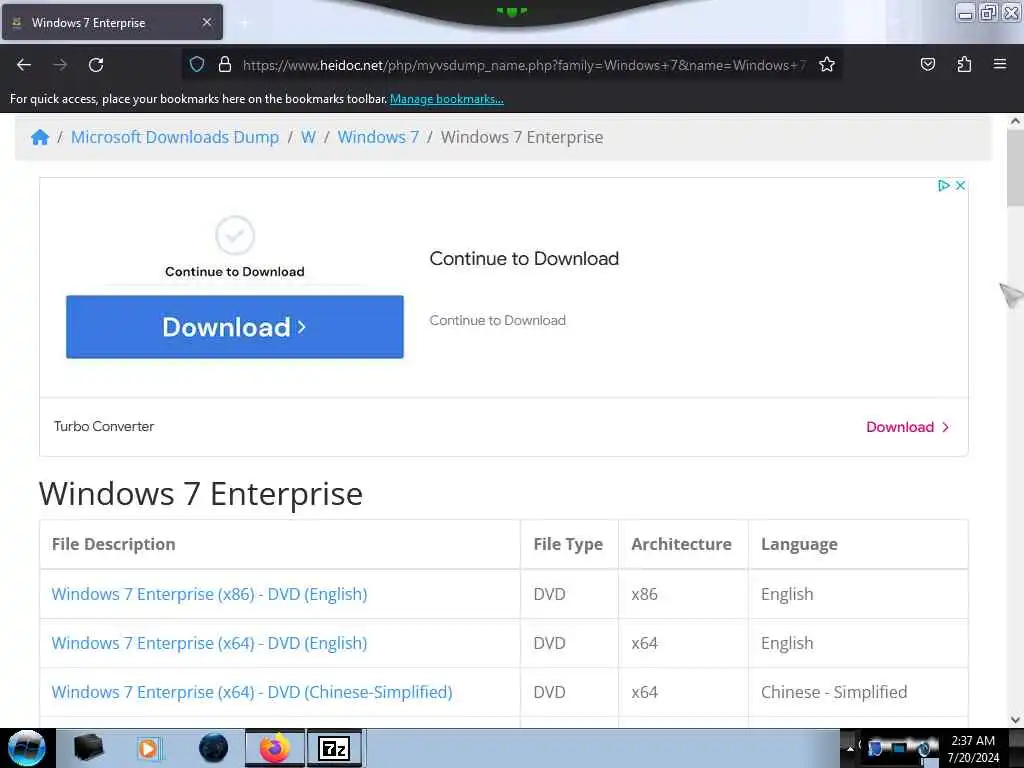Click the Continue to Download ad headline
Viewport: 1024px width, 768px height.
tap(524, 259)
